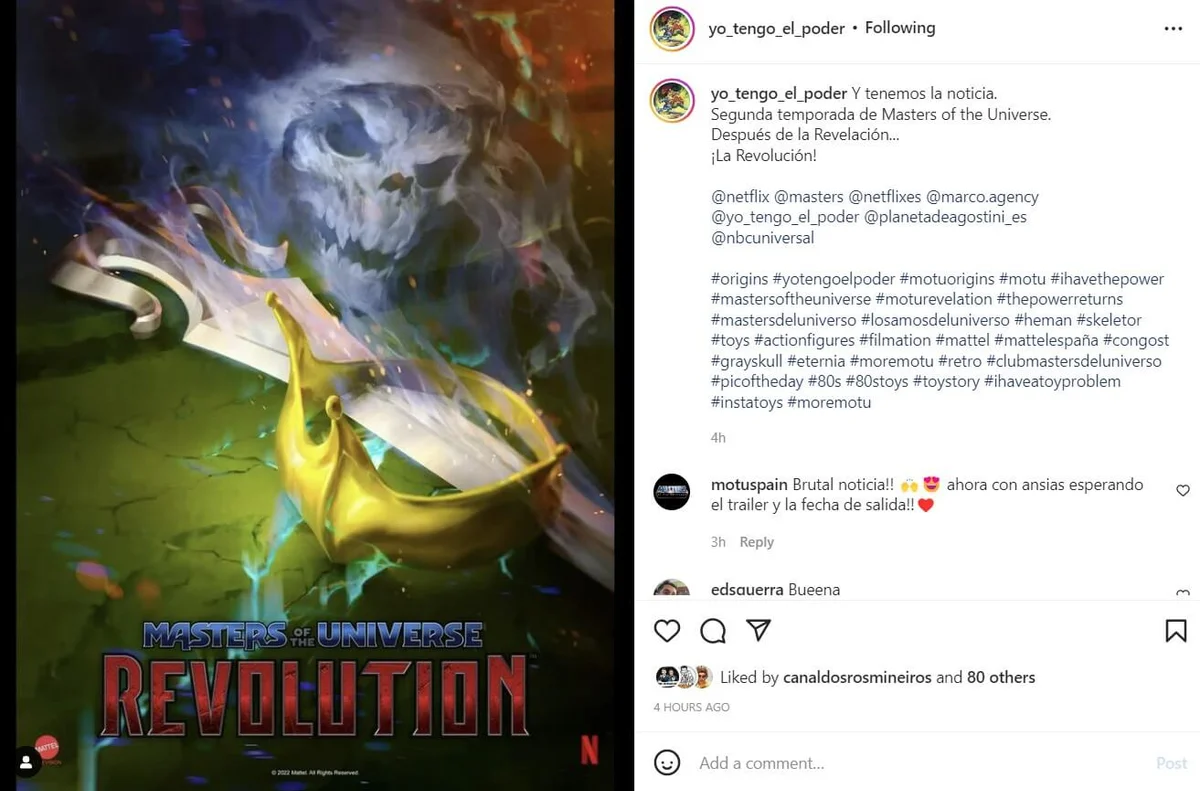Click the Add a comment field
This screenshot has width=1200, height=791.
click(800, 763)
